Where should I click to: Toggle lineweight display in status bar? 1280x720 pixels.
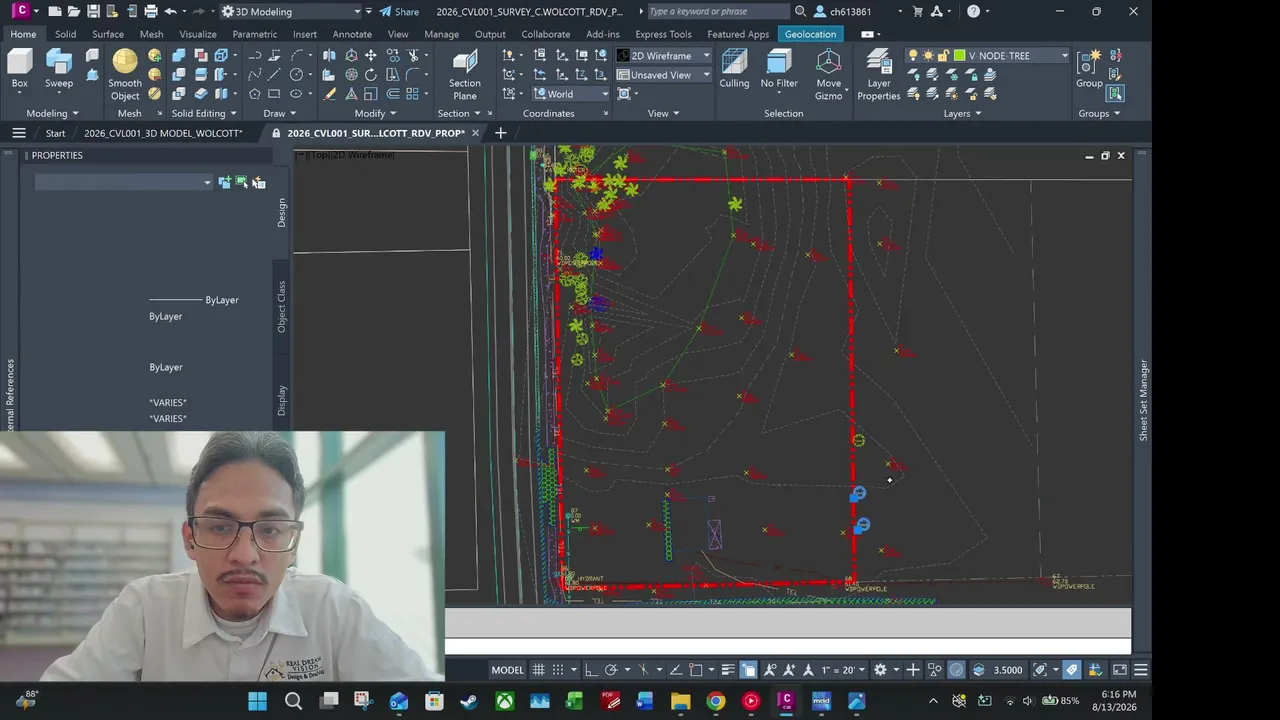point(728,670)
